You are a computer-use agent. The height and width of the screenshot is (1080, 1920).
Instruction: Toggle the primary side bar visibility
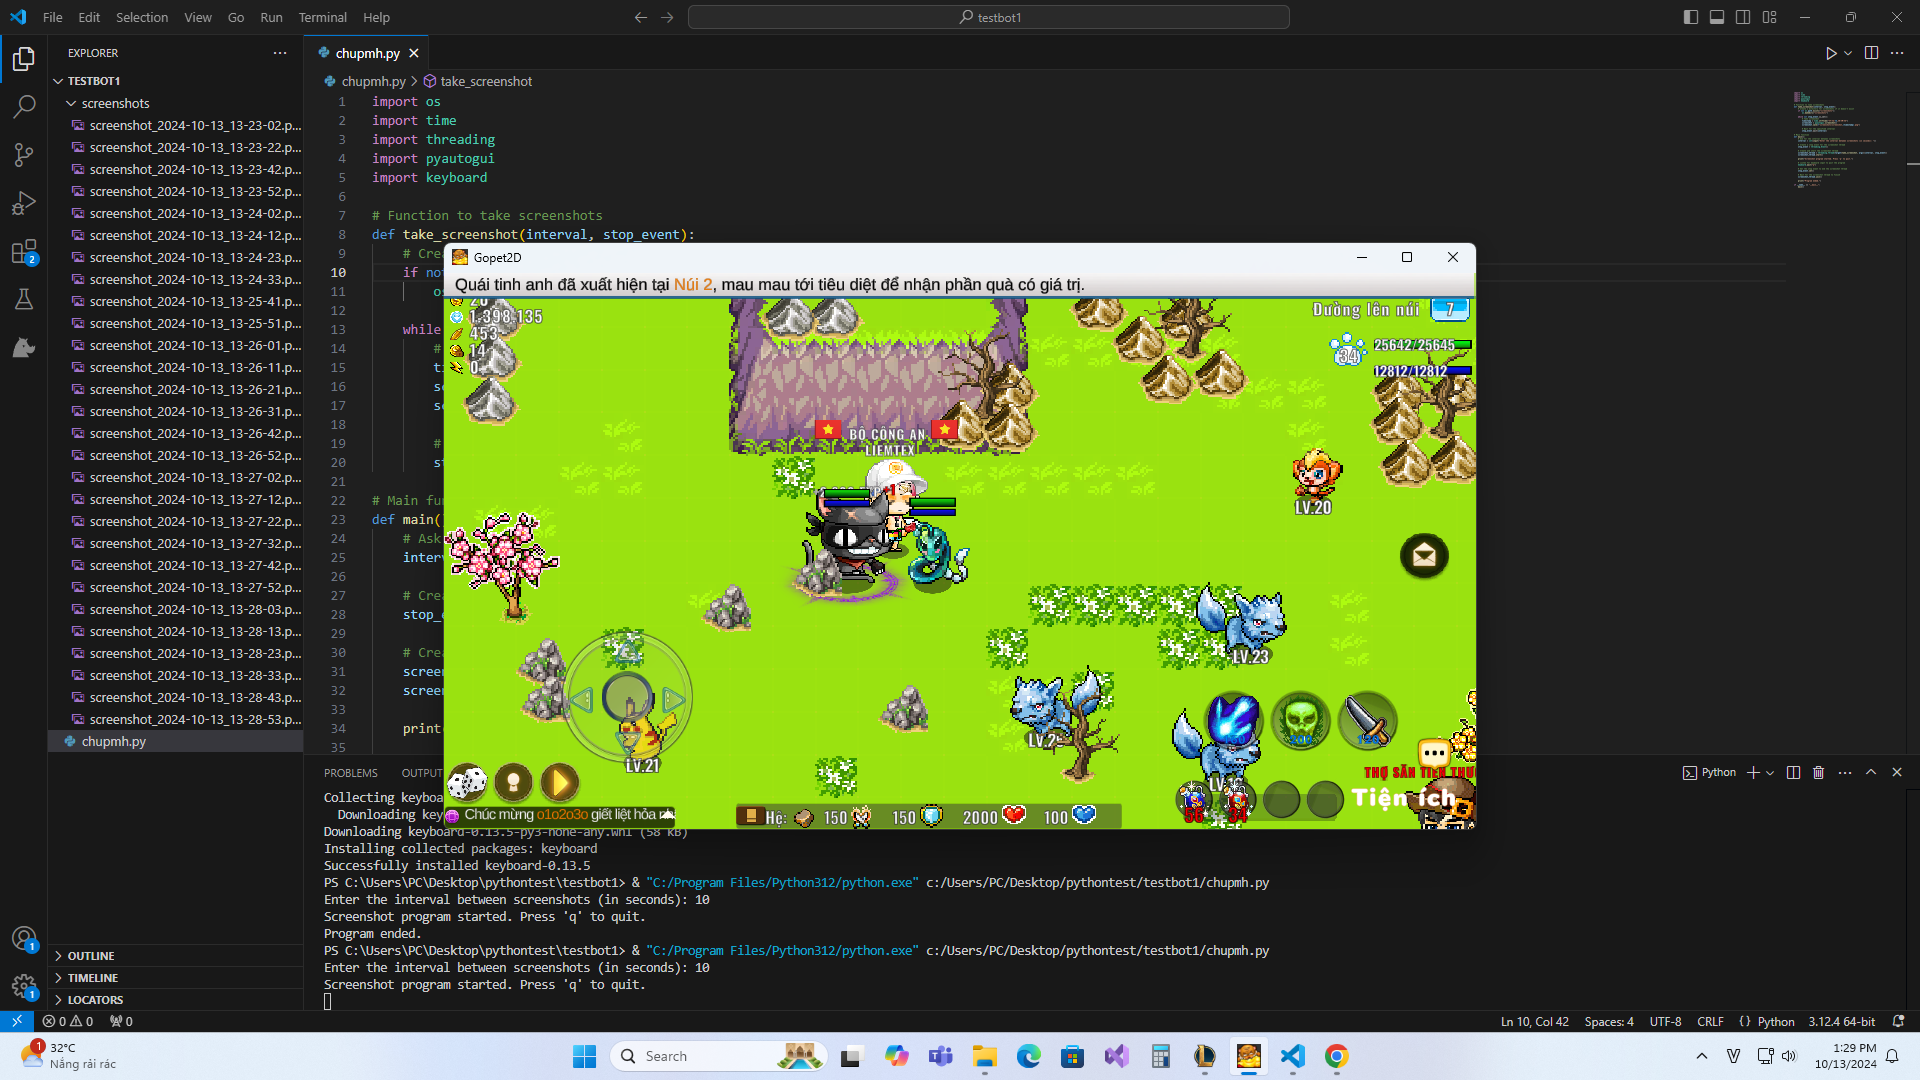tap(1691, 17)
